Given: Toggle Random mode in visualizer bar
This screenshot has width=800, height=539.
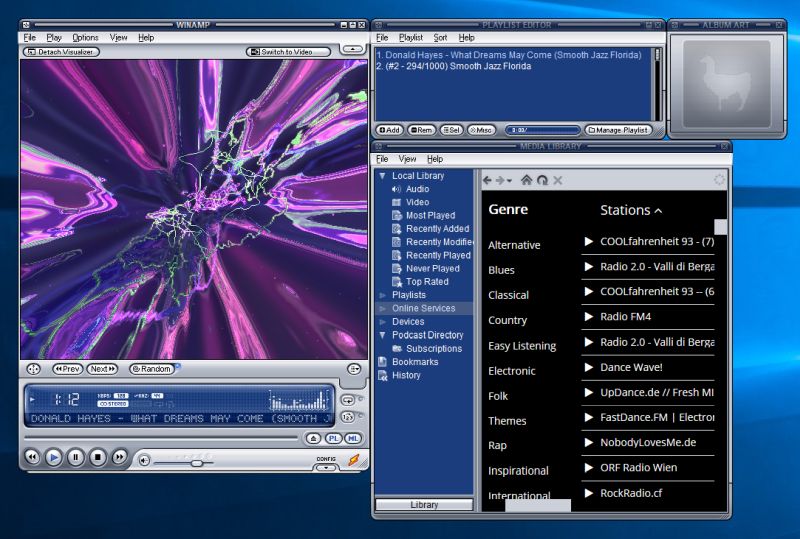Looking at the screenshot, I should [152, 369].
